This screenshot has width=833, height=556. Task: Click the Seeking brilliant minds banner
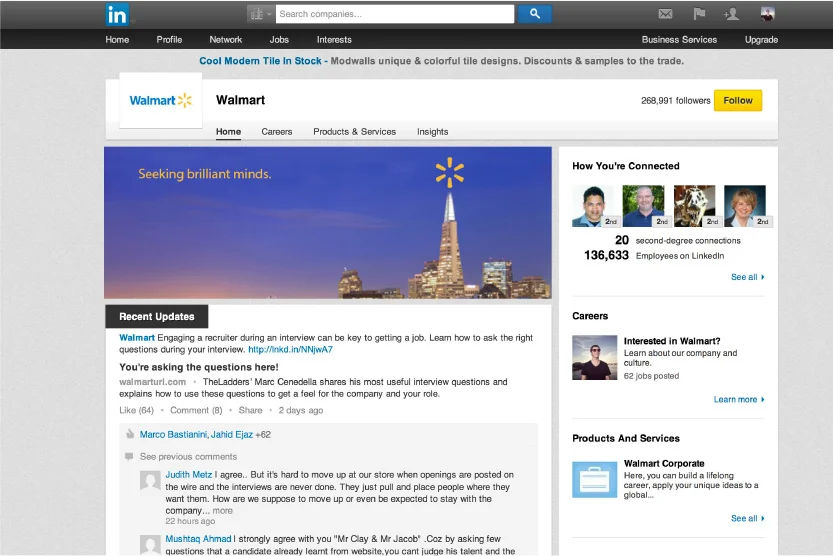click(x=328, y=223)
